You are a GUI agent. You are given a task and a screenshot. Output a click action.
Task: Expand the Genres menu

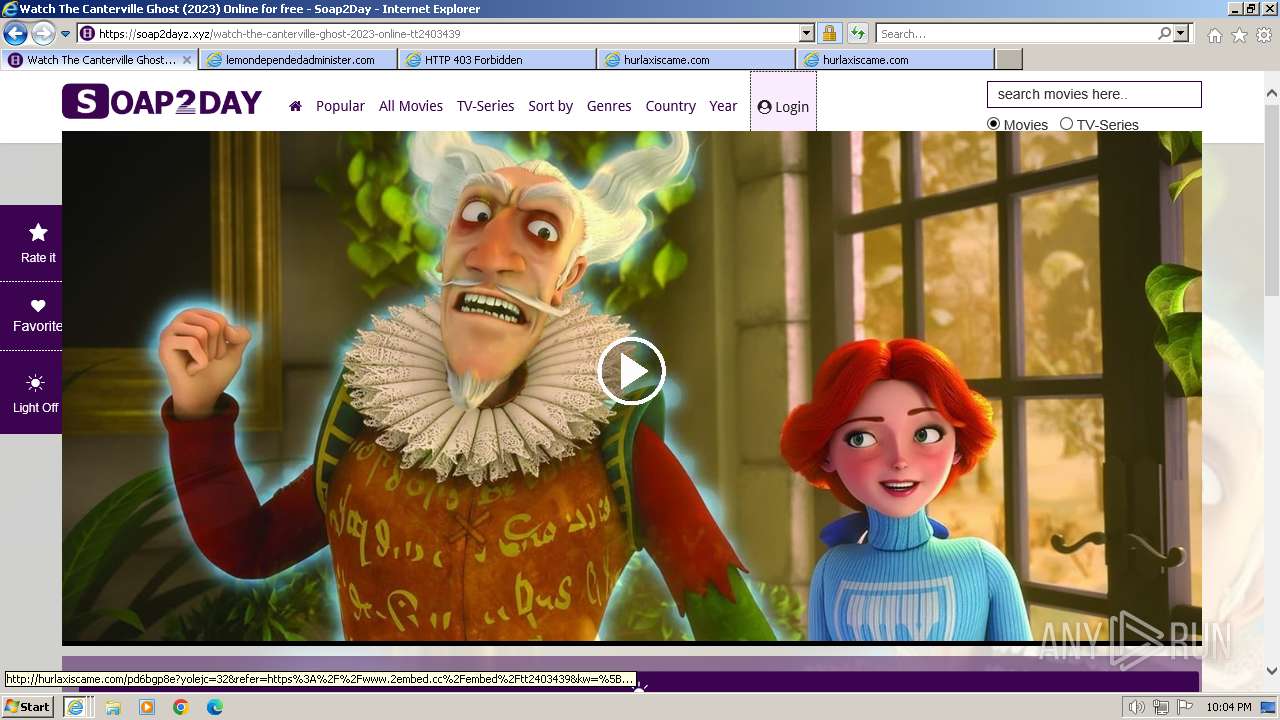click(609, 106)
